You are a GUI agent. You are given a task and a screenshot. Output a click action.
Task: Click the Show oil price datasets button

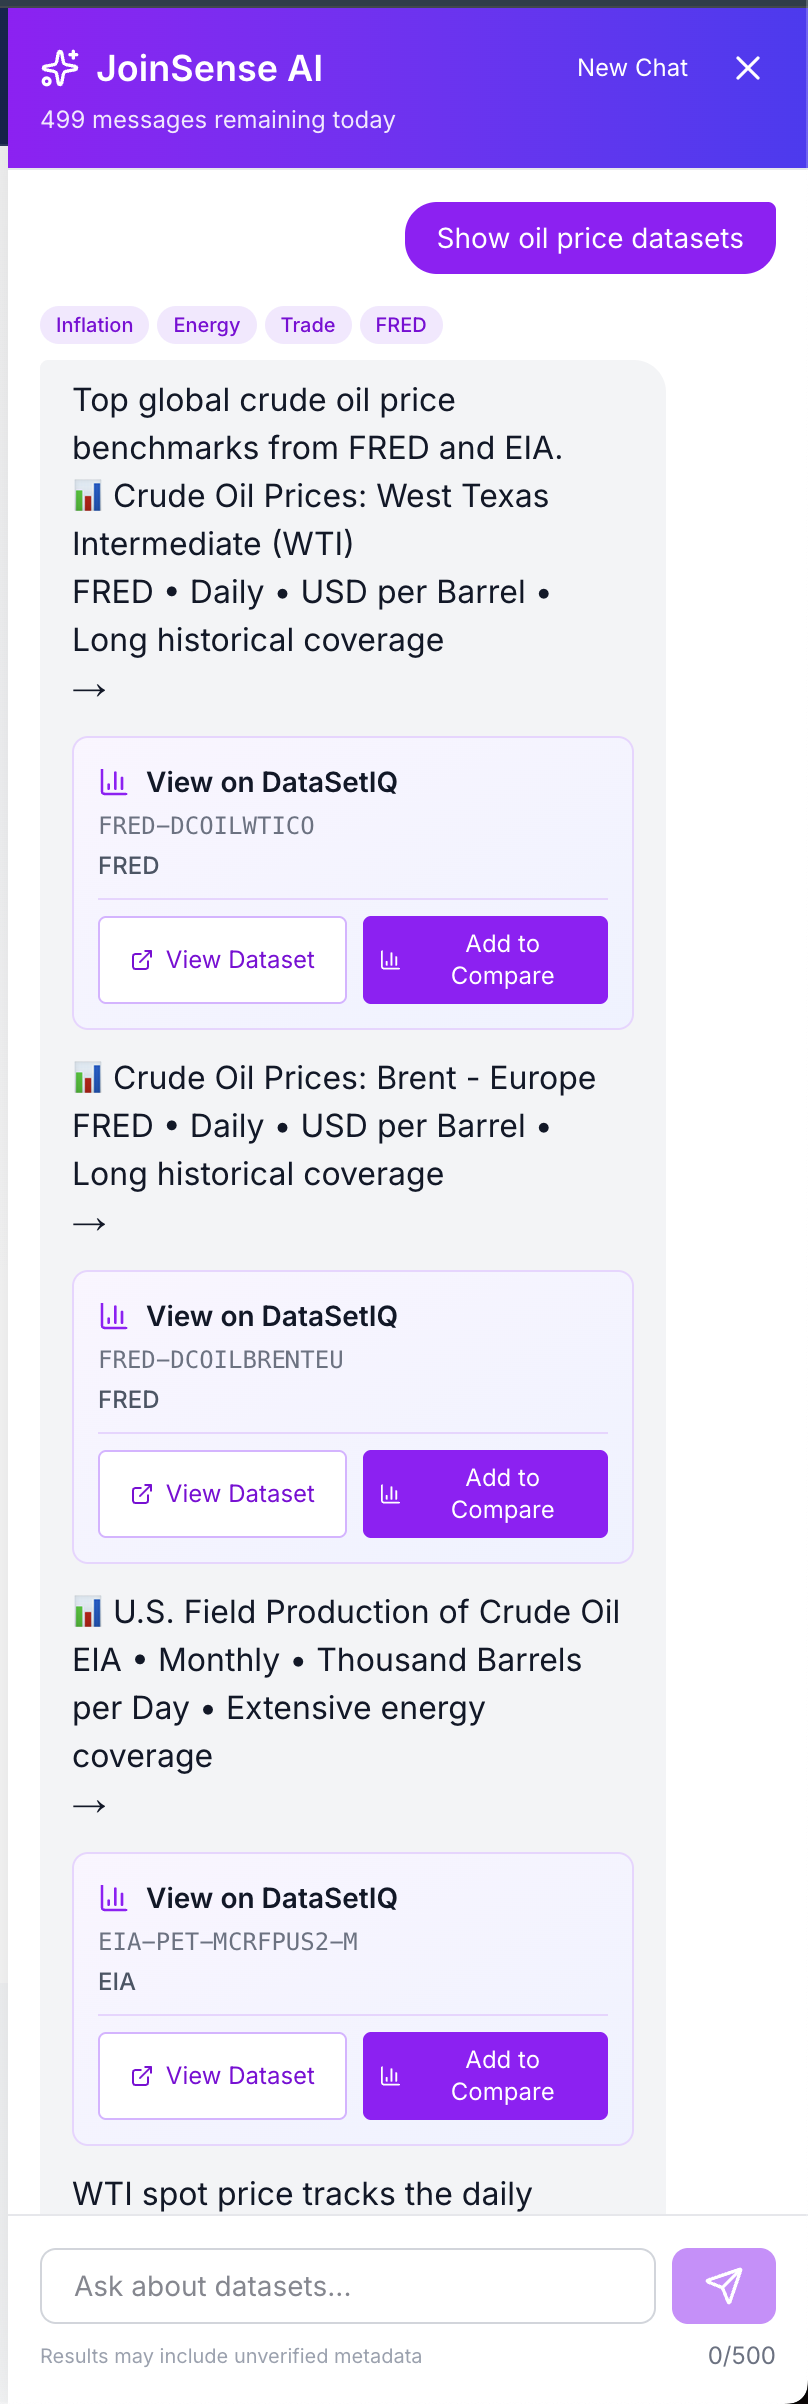coord(589,237)
